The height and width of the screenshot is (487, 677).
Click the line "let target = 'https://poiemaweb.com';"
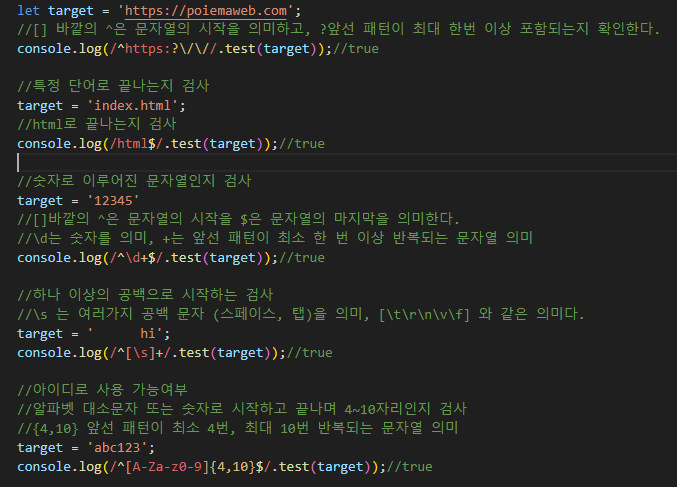tap(159, 10)
